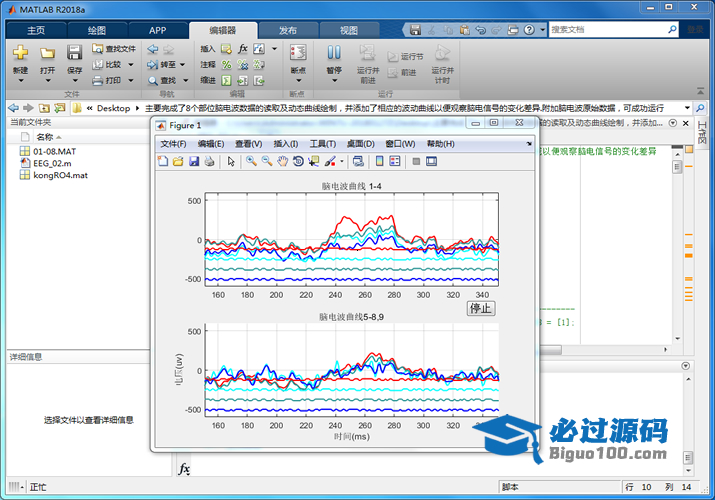
Task: Open the 暂停 dropdown arrow
Action: pyautogui.click(x=334, y=81)
